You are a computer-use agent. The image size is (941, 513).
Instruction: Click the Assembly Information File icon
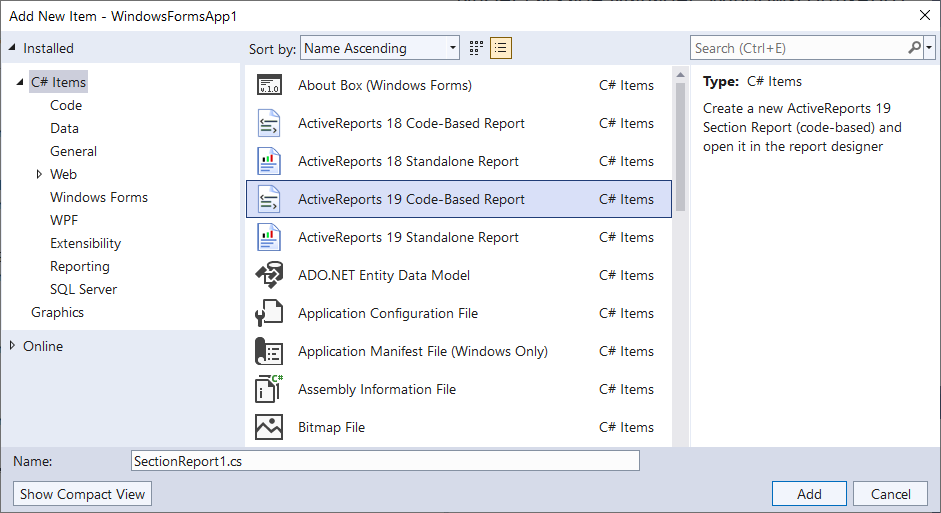coord(269,389)
